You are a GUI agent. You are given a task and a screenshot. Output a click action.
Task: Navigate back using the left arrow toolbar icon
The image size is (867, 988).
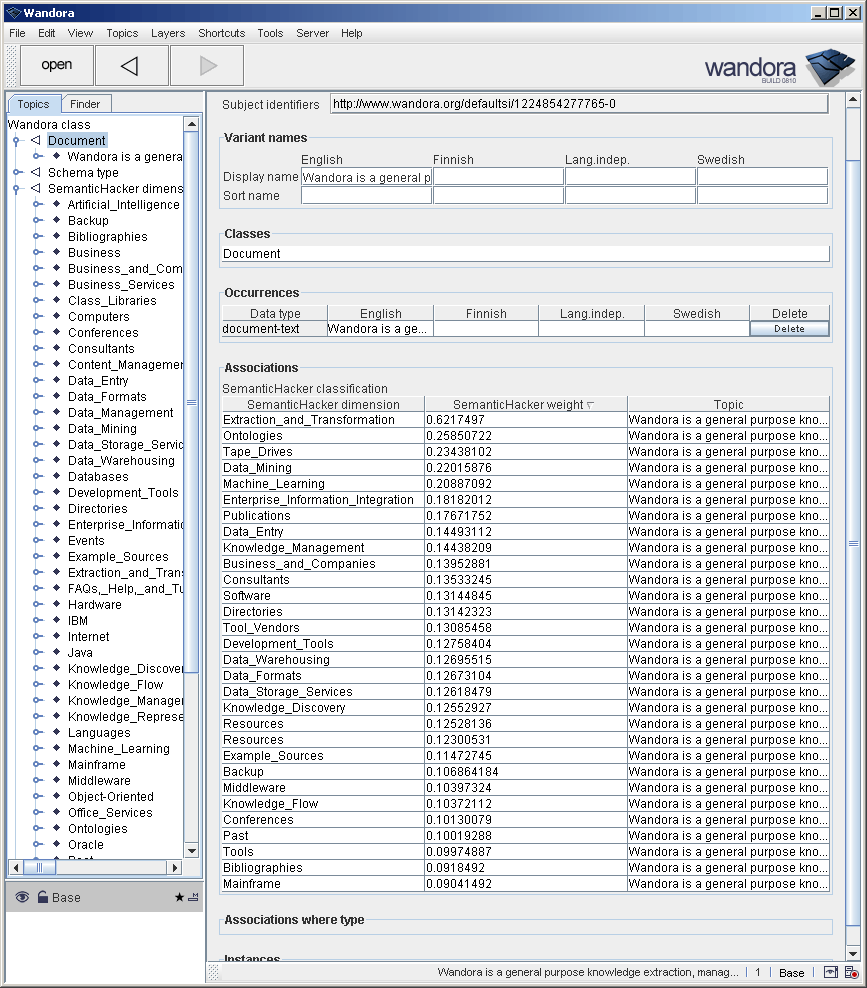[x=131, y=64]
